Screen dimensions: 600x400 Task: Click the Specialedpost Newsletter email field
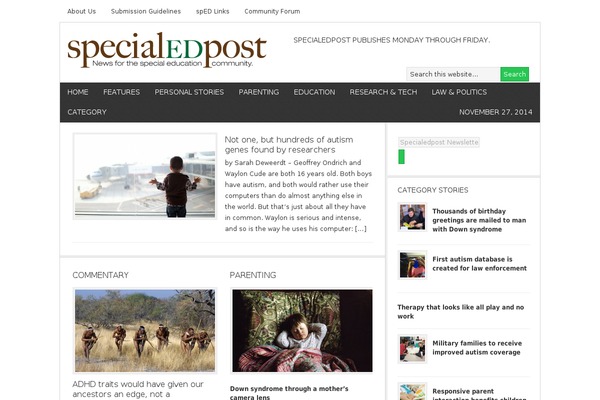tap(439, 142)
